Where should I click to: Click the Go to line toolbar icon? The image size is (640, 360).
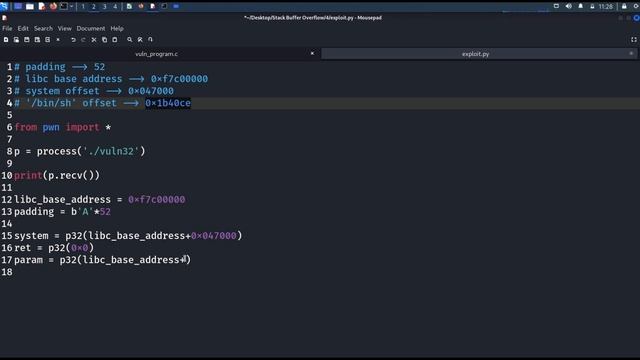coord(150,40)
